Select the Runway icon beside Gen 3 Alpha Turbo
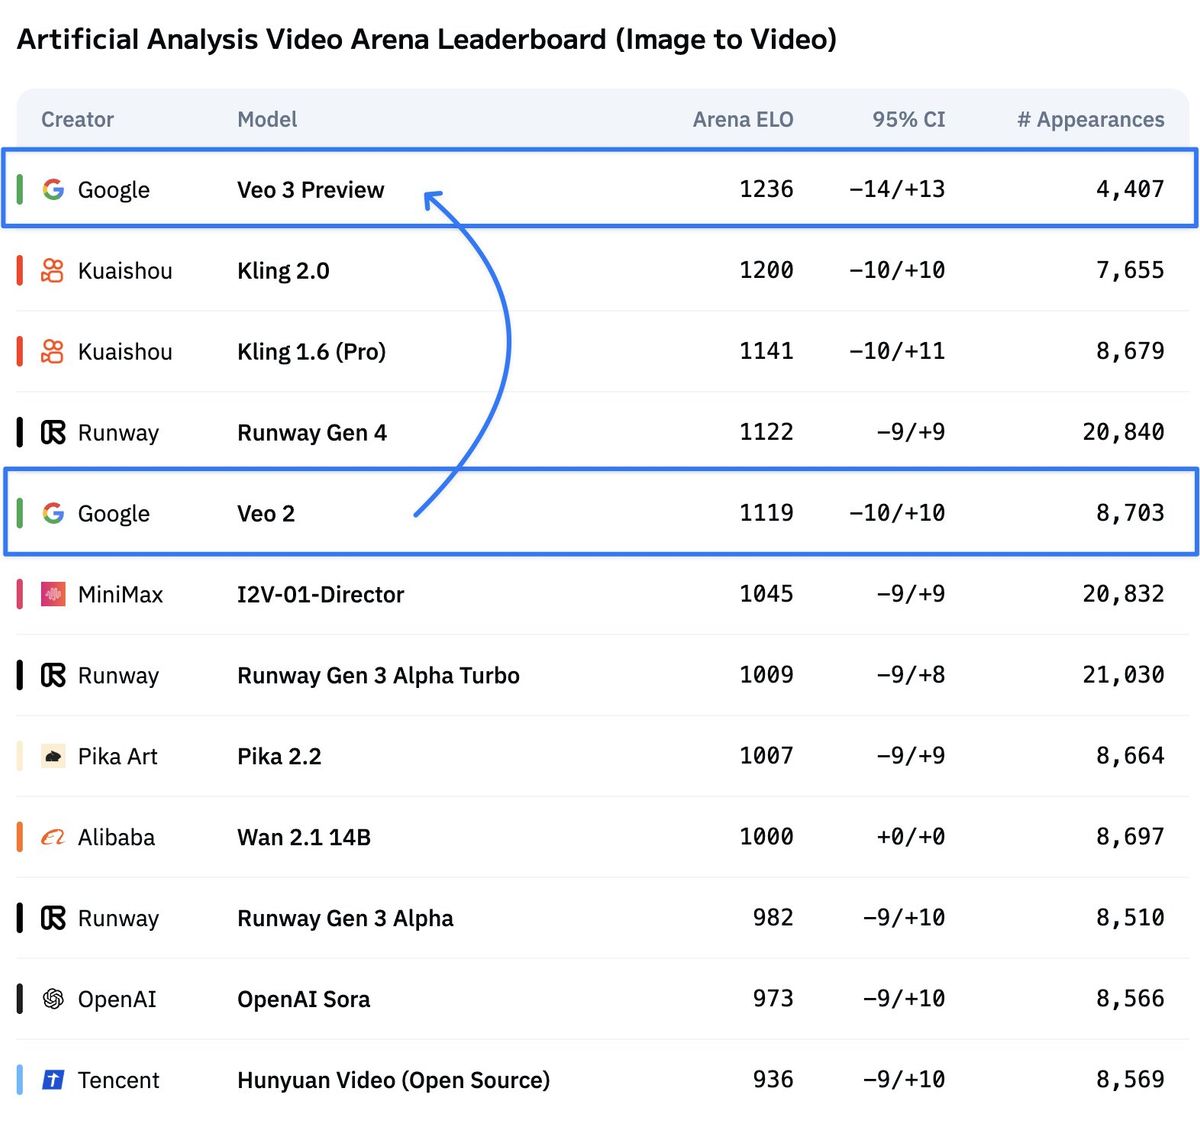 52,675
